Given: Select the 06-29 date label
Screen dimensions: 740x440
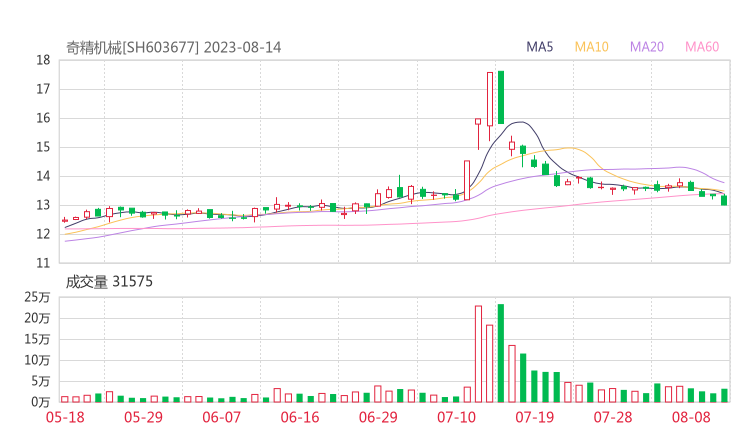Looking at the screenshot, I should [377, 417].
